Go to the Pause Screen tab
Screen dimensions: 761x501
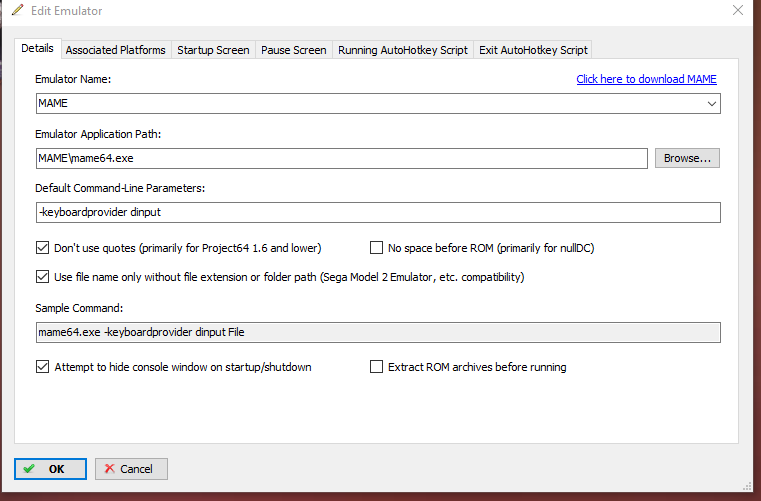click(294, 50)
